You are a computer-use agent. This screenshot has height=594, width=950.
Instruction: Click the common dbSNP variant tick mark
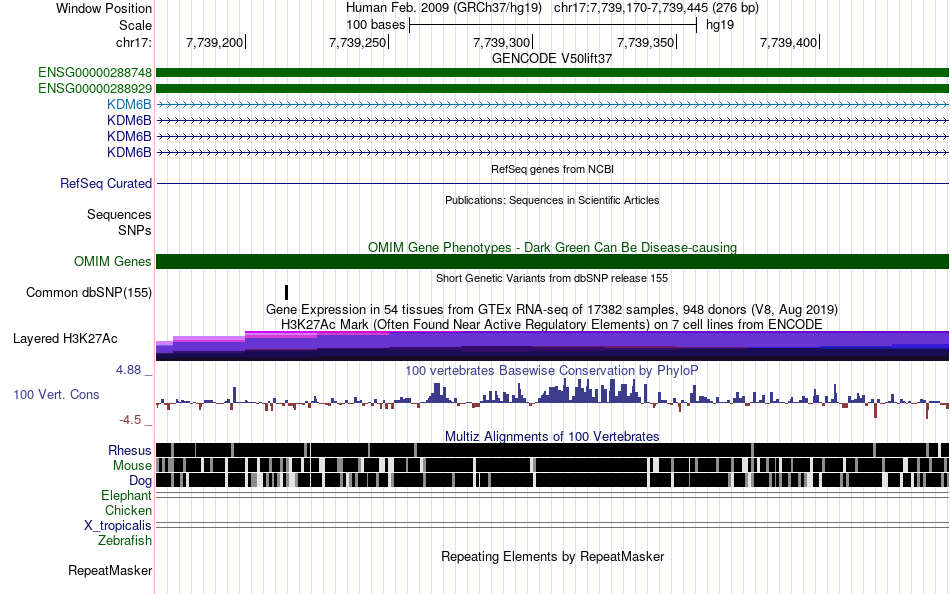click(287, 293)
